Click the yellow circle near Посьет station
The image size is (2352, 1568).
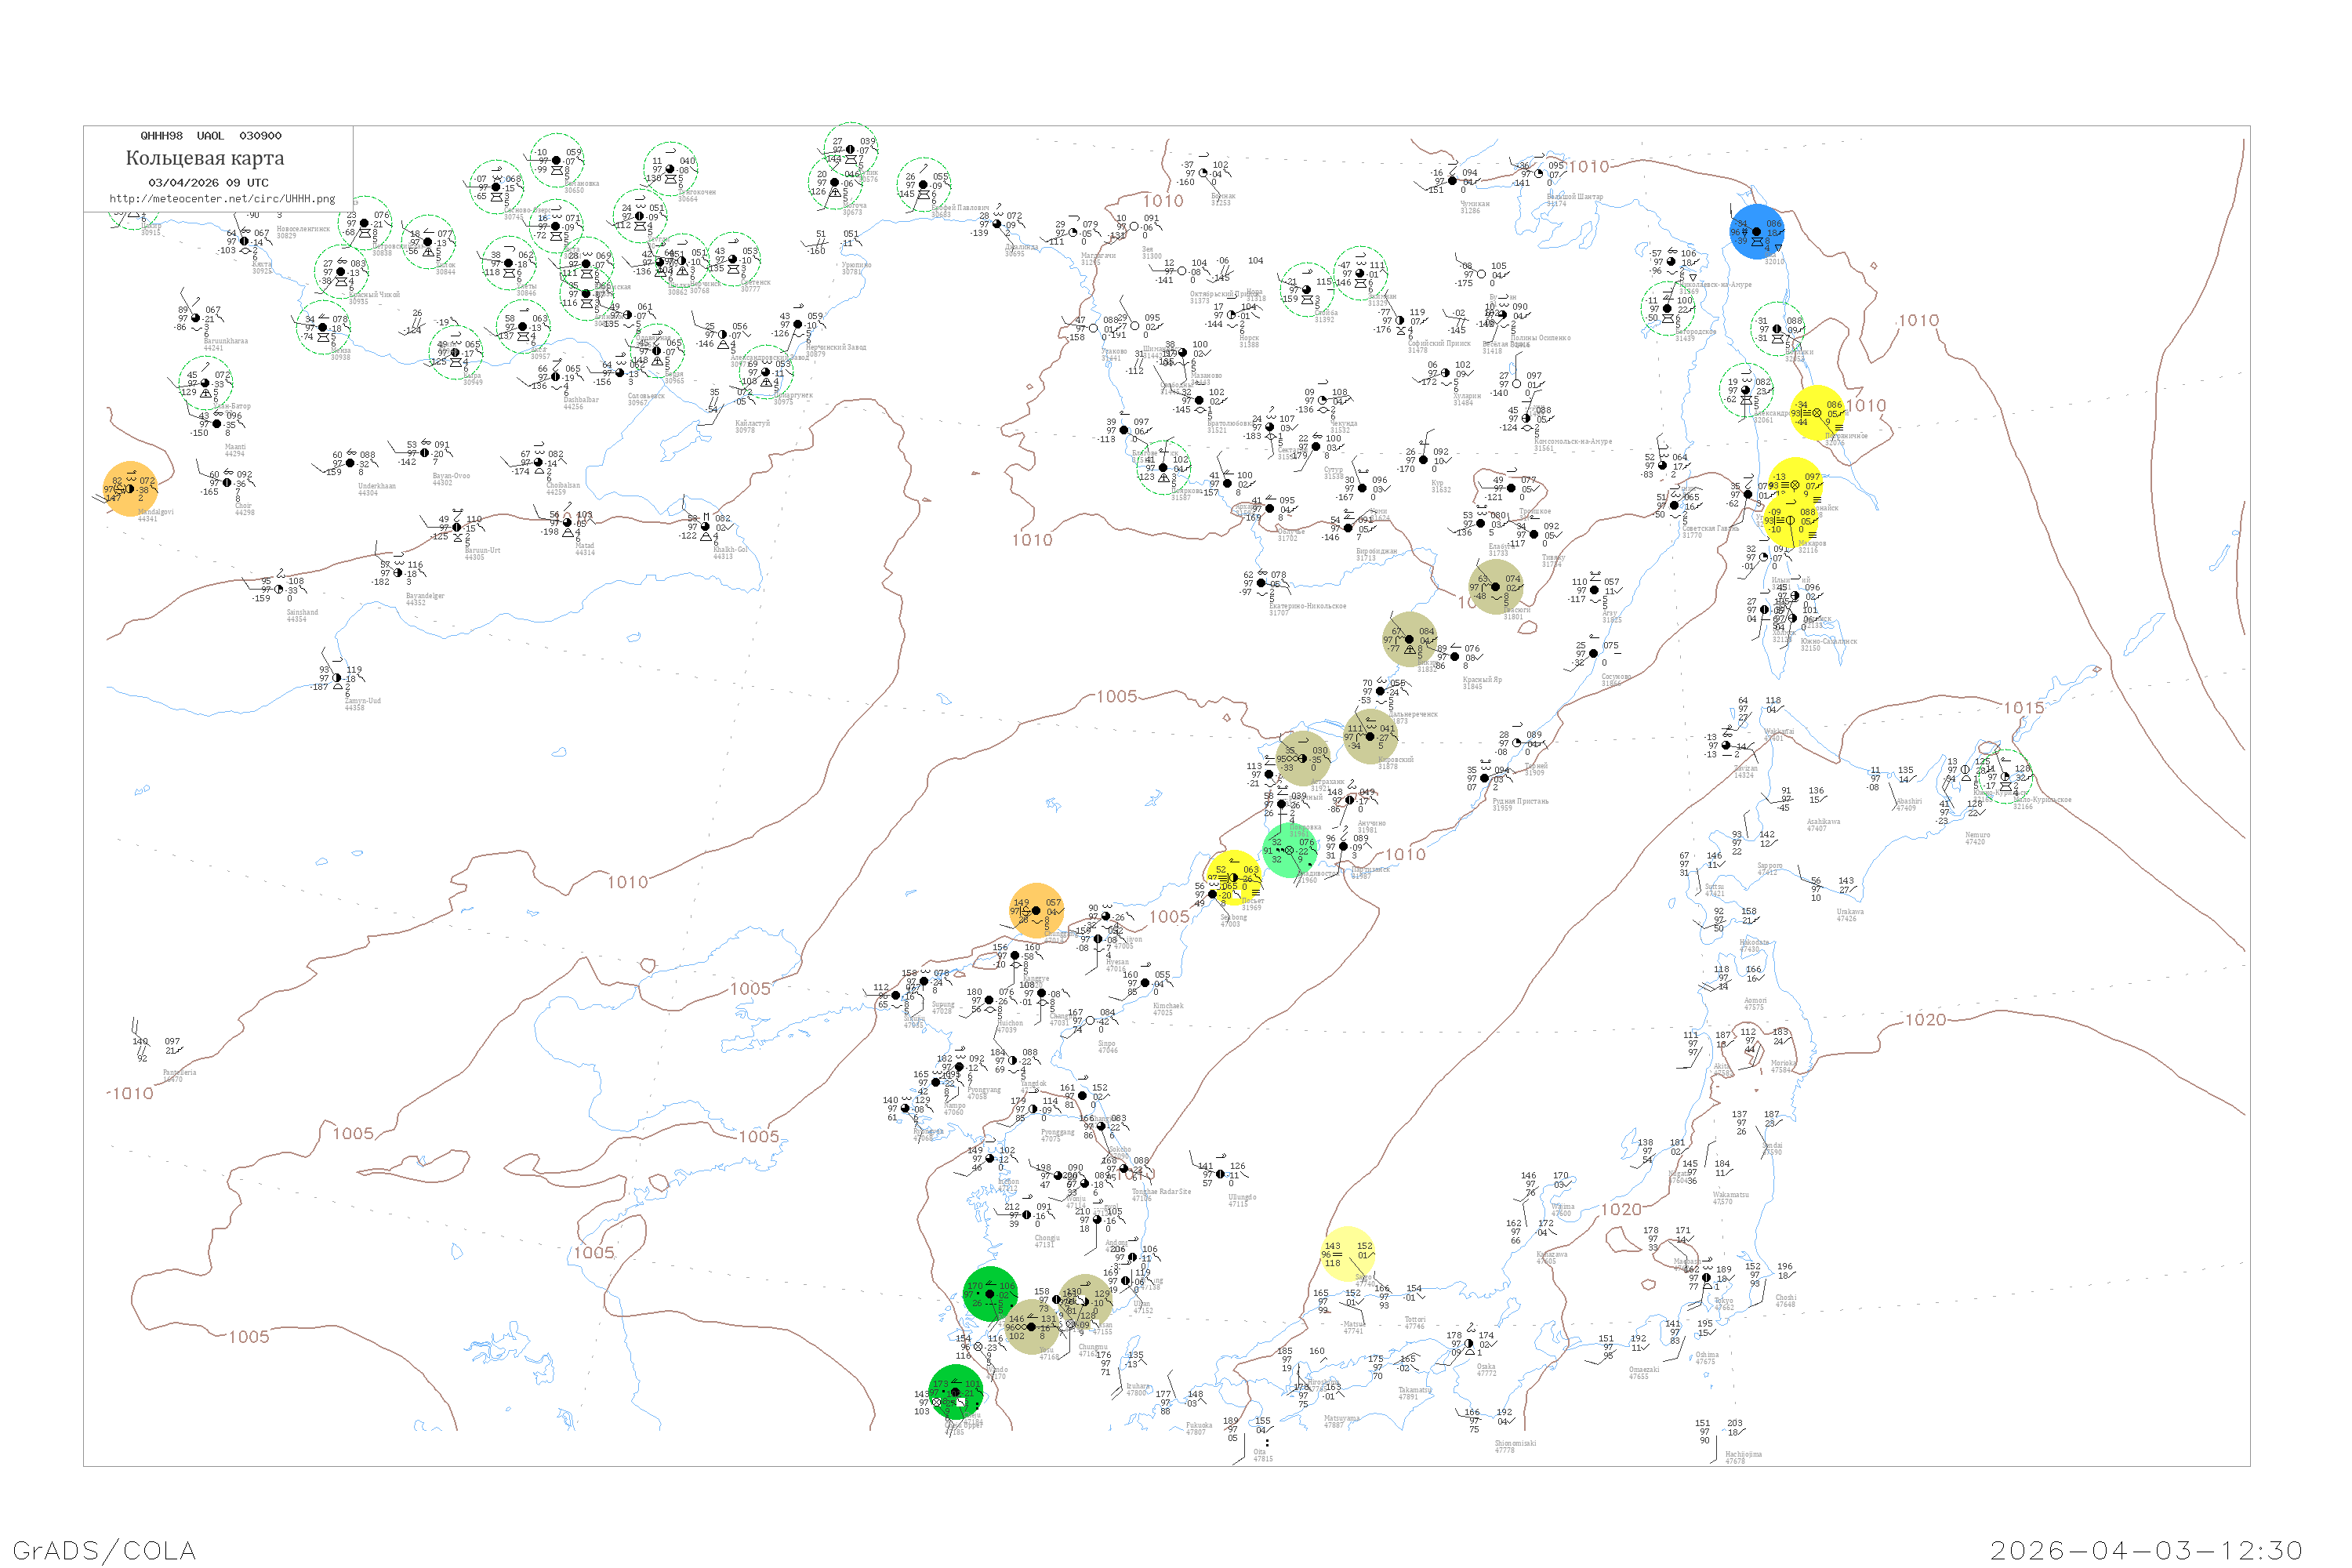(1233, 878)
